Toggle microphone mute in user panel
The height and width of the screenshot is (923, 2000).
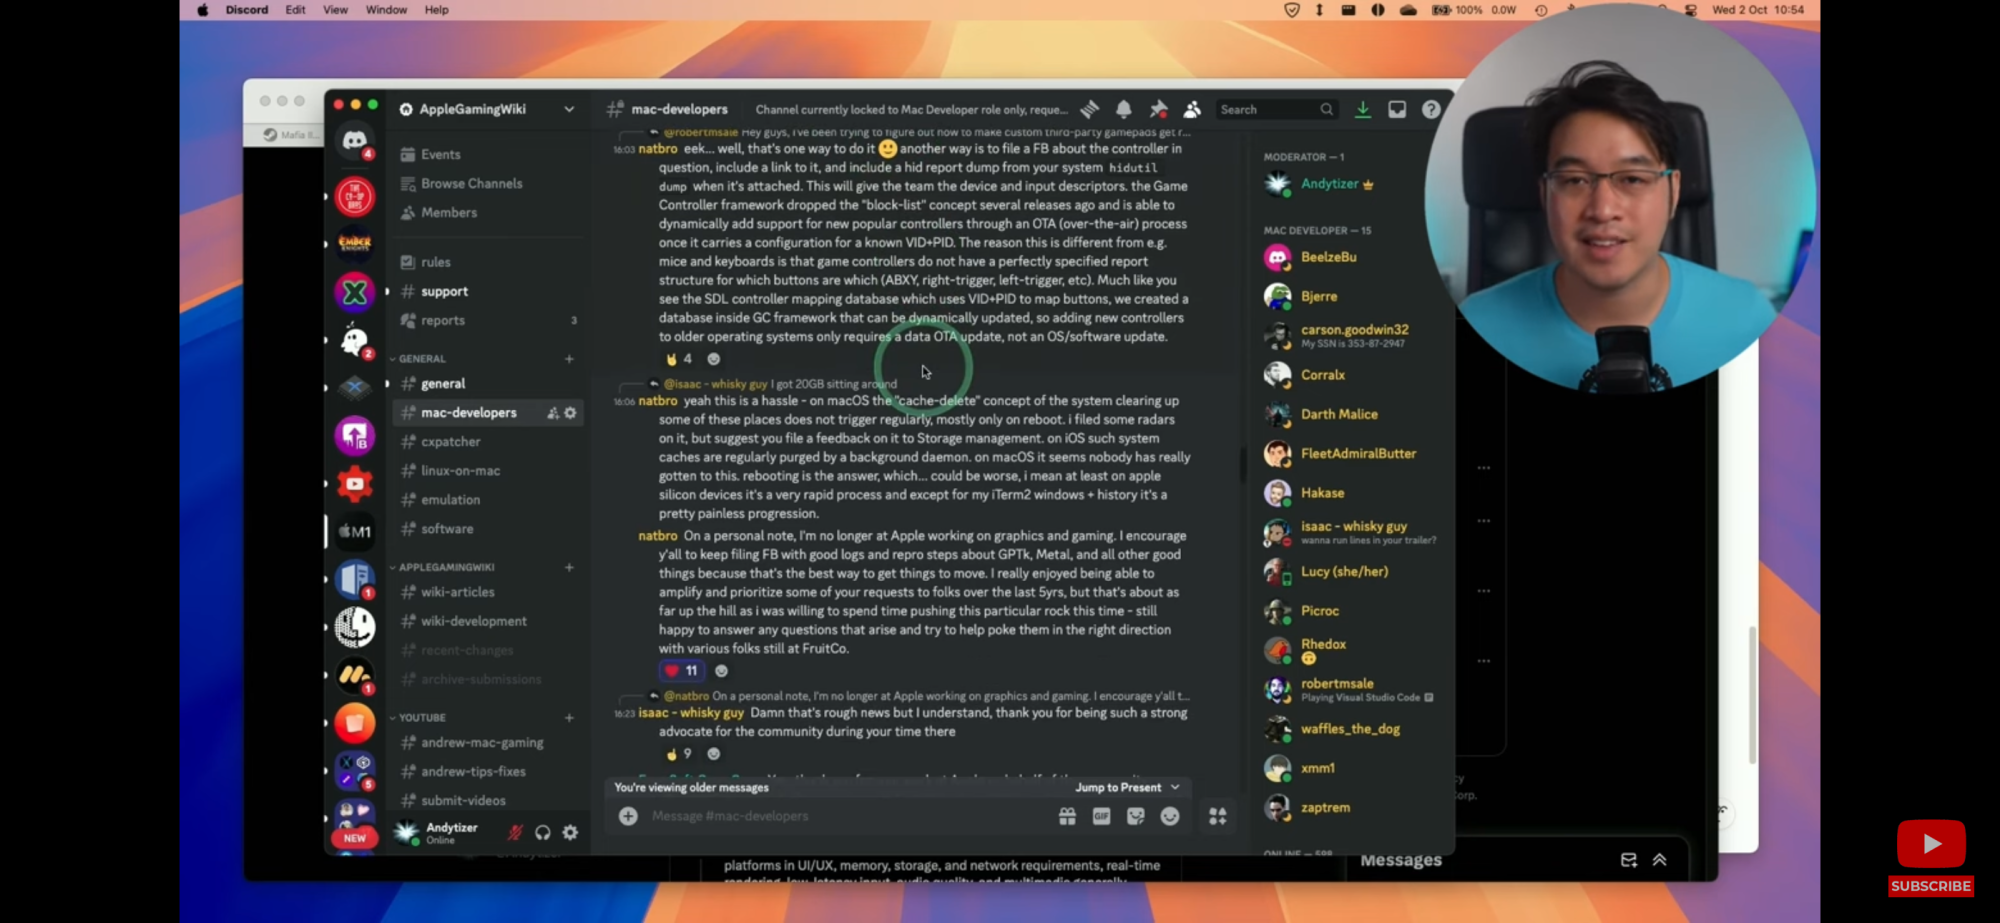point(515,832)
